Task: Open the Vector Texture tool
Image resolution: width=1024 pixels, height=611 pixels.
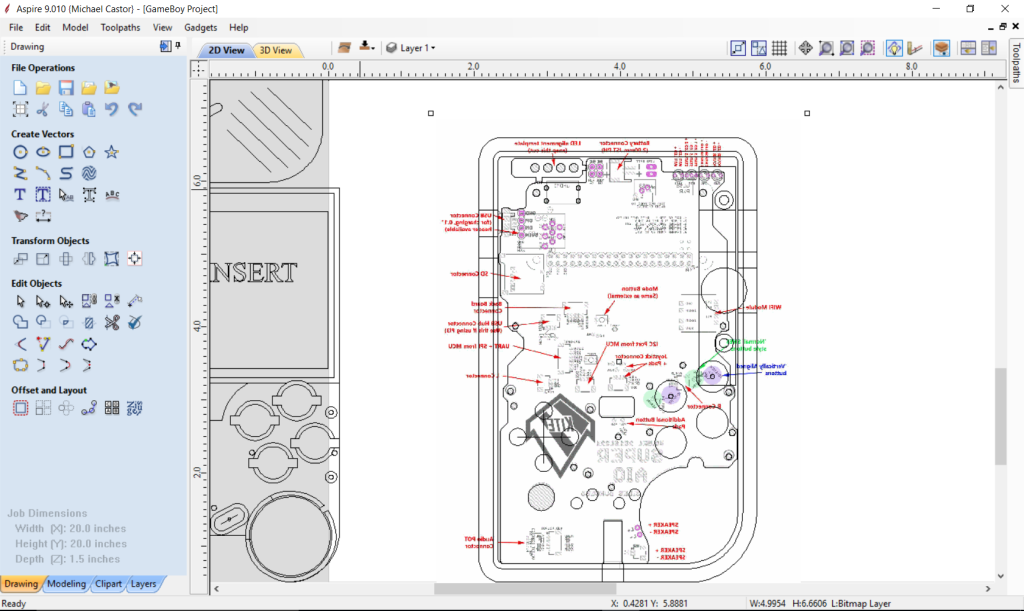Action: click(89, 173)
